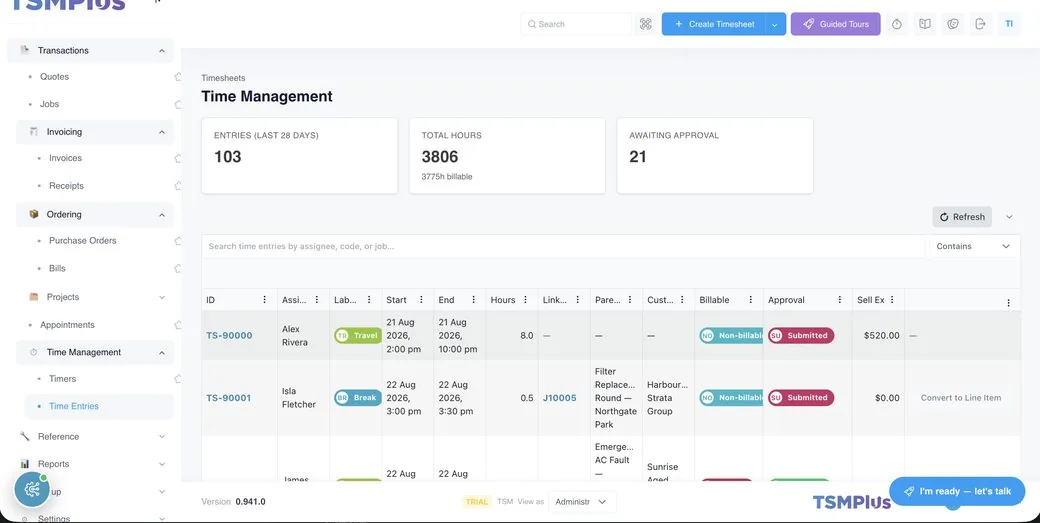The height and width of the screenshot is (523, 1040).
Task: Open Customer column options menu
Action: tap(682, 300)
